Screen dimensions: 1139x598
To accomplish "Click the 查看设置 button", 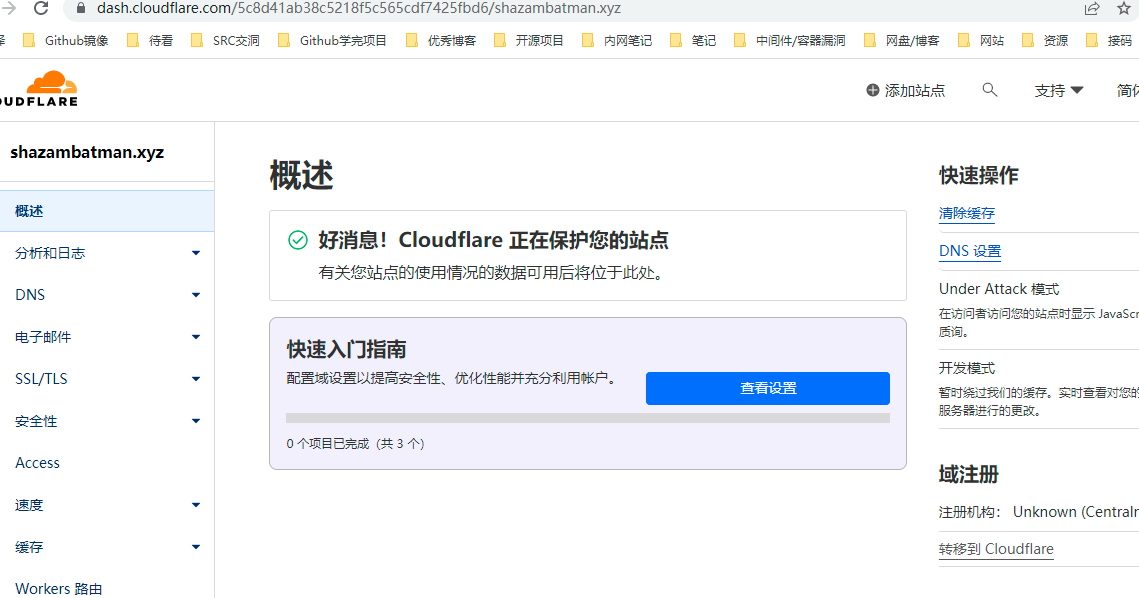I will (768, 388).
